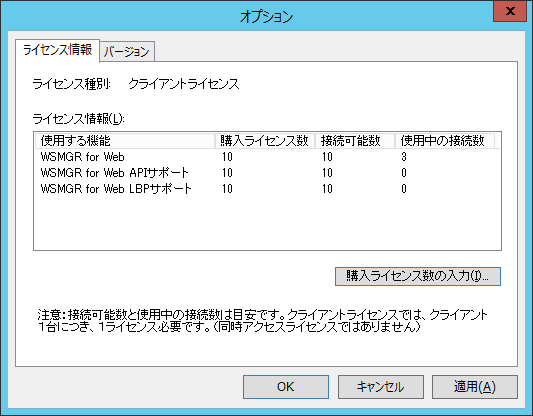This screenshot has width=533, height=416.
Task: Click 接続可能数 value for APIサポート row
Action: 327,173
